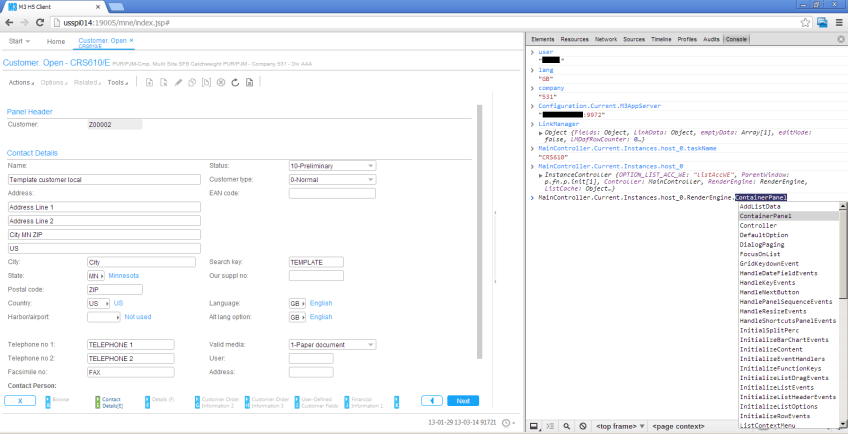The height and width of the screenshot is (434, 848).
Task: Click the Language field browse arrow
Action: tap(303, 304)
